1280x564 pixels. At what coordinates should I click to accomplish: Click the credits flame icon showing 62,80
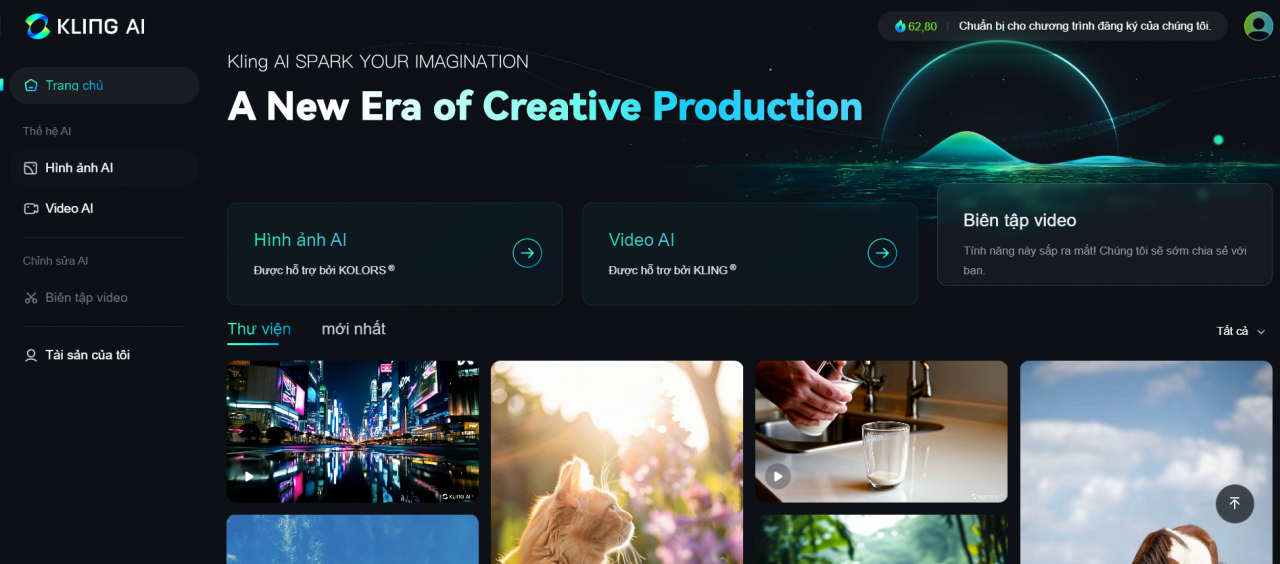click(900, 26)
